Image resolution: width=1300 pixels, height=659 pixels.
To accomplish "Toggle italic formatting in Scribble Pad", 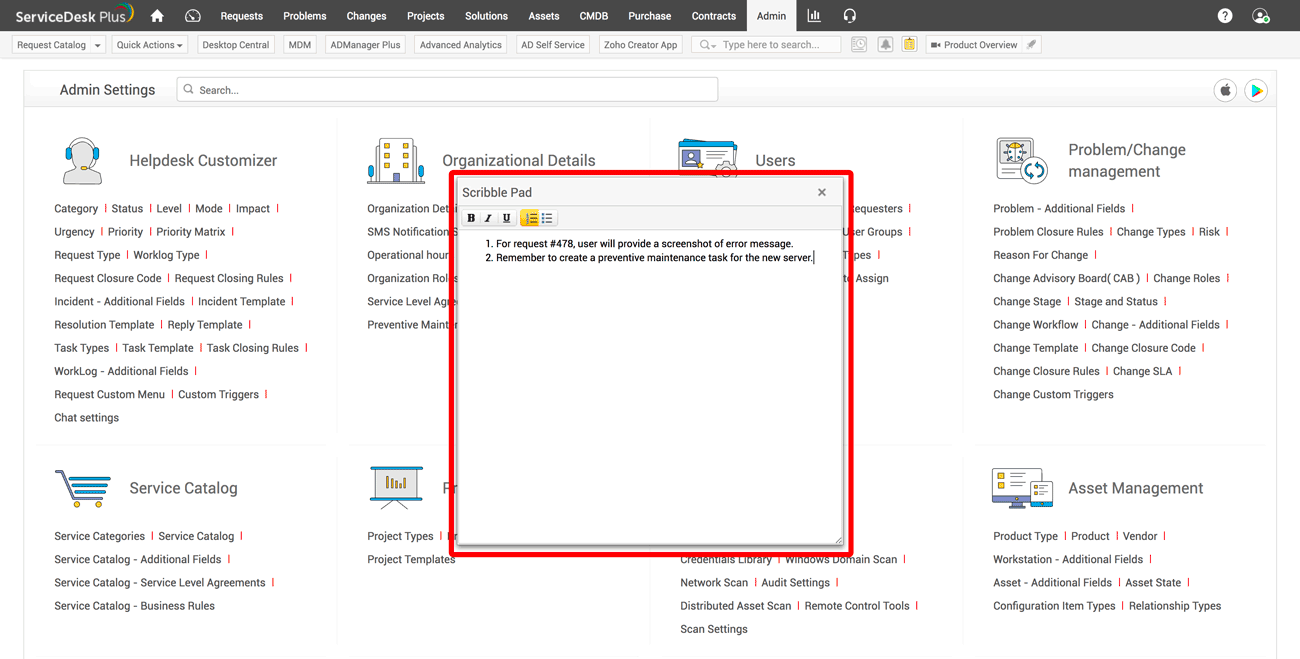I will (488, 218).
